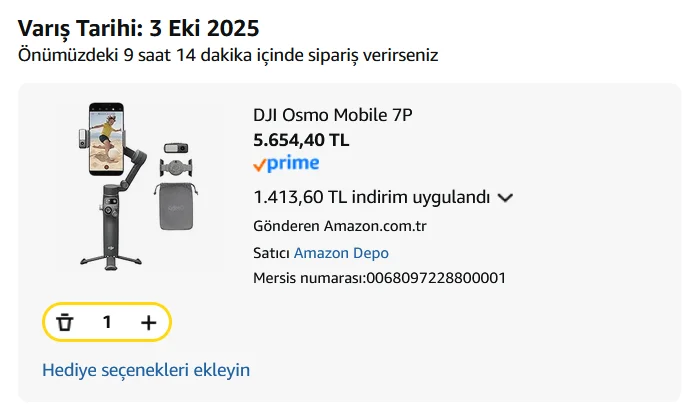Select the DJI Osmo Mobile 7P title

(x=333, y=116)
